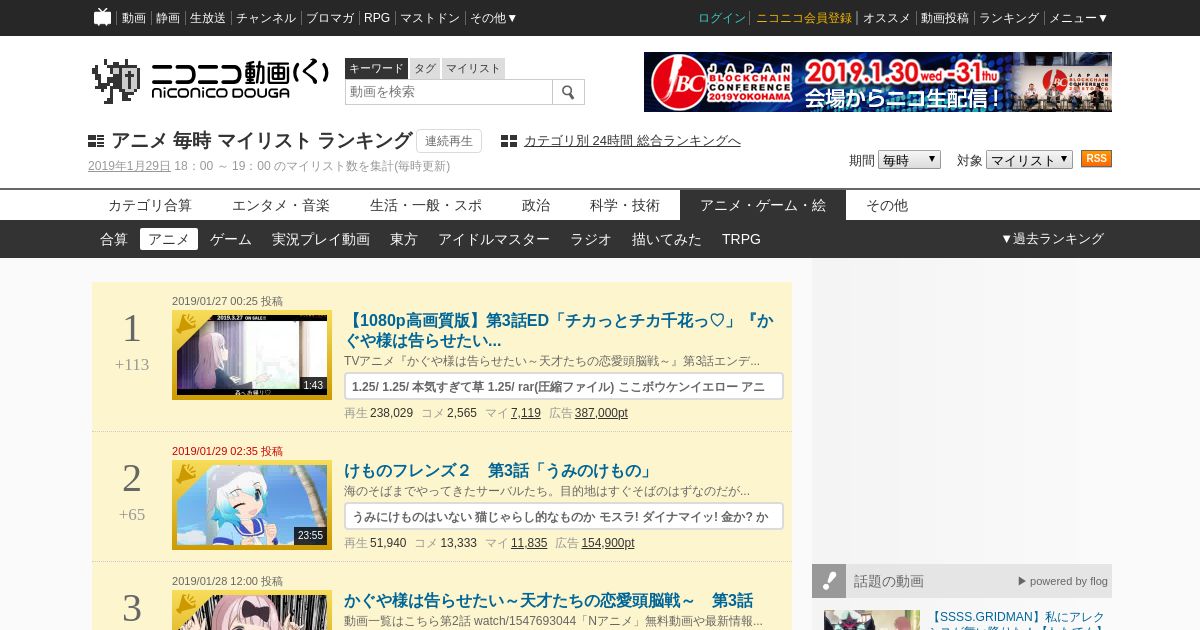Open the Japan Blockchain Conference banner ad
The image size is (1200, 630).
coord(878,82)
